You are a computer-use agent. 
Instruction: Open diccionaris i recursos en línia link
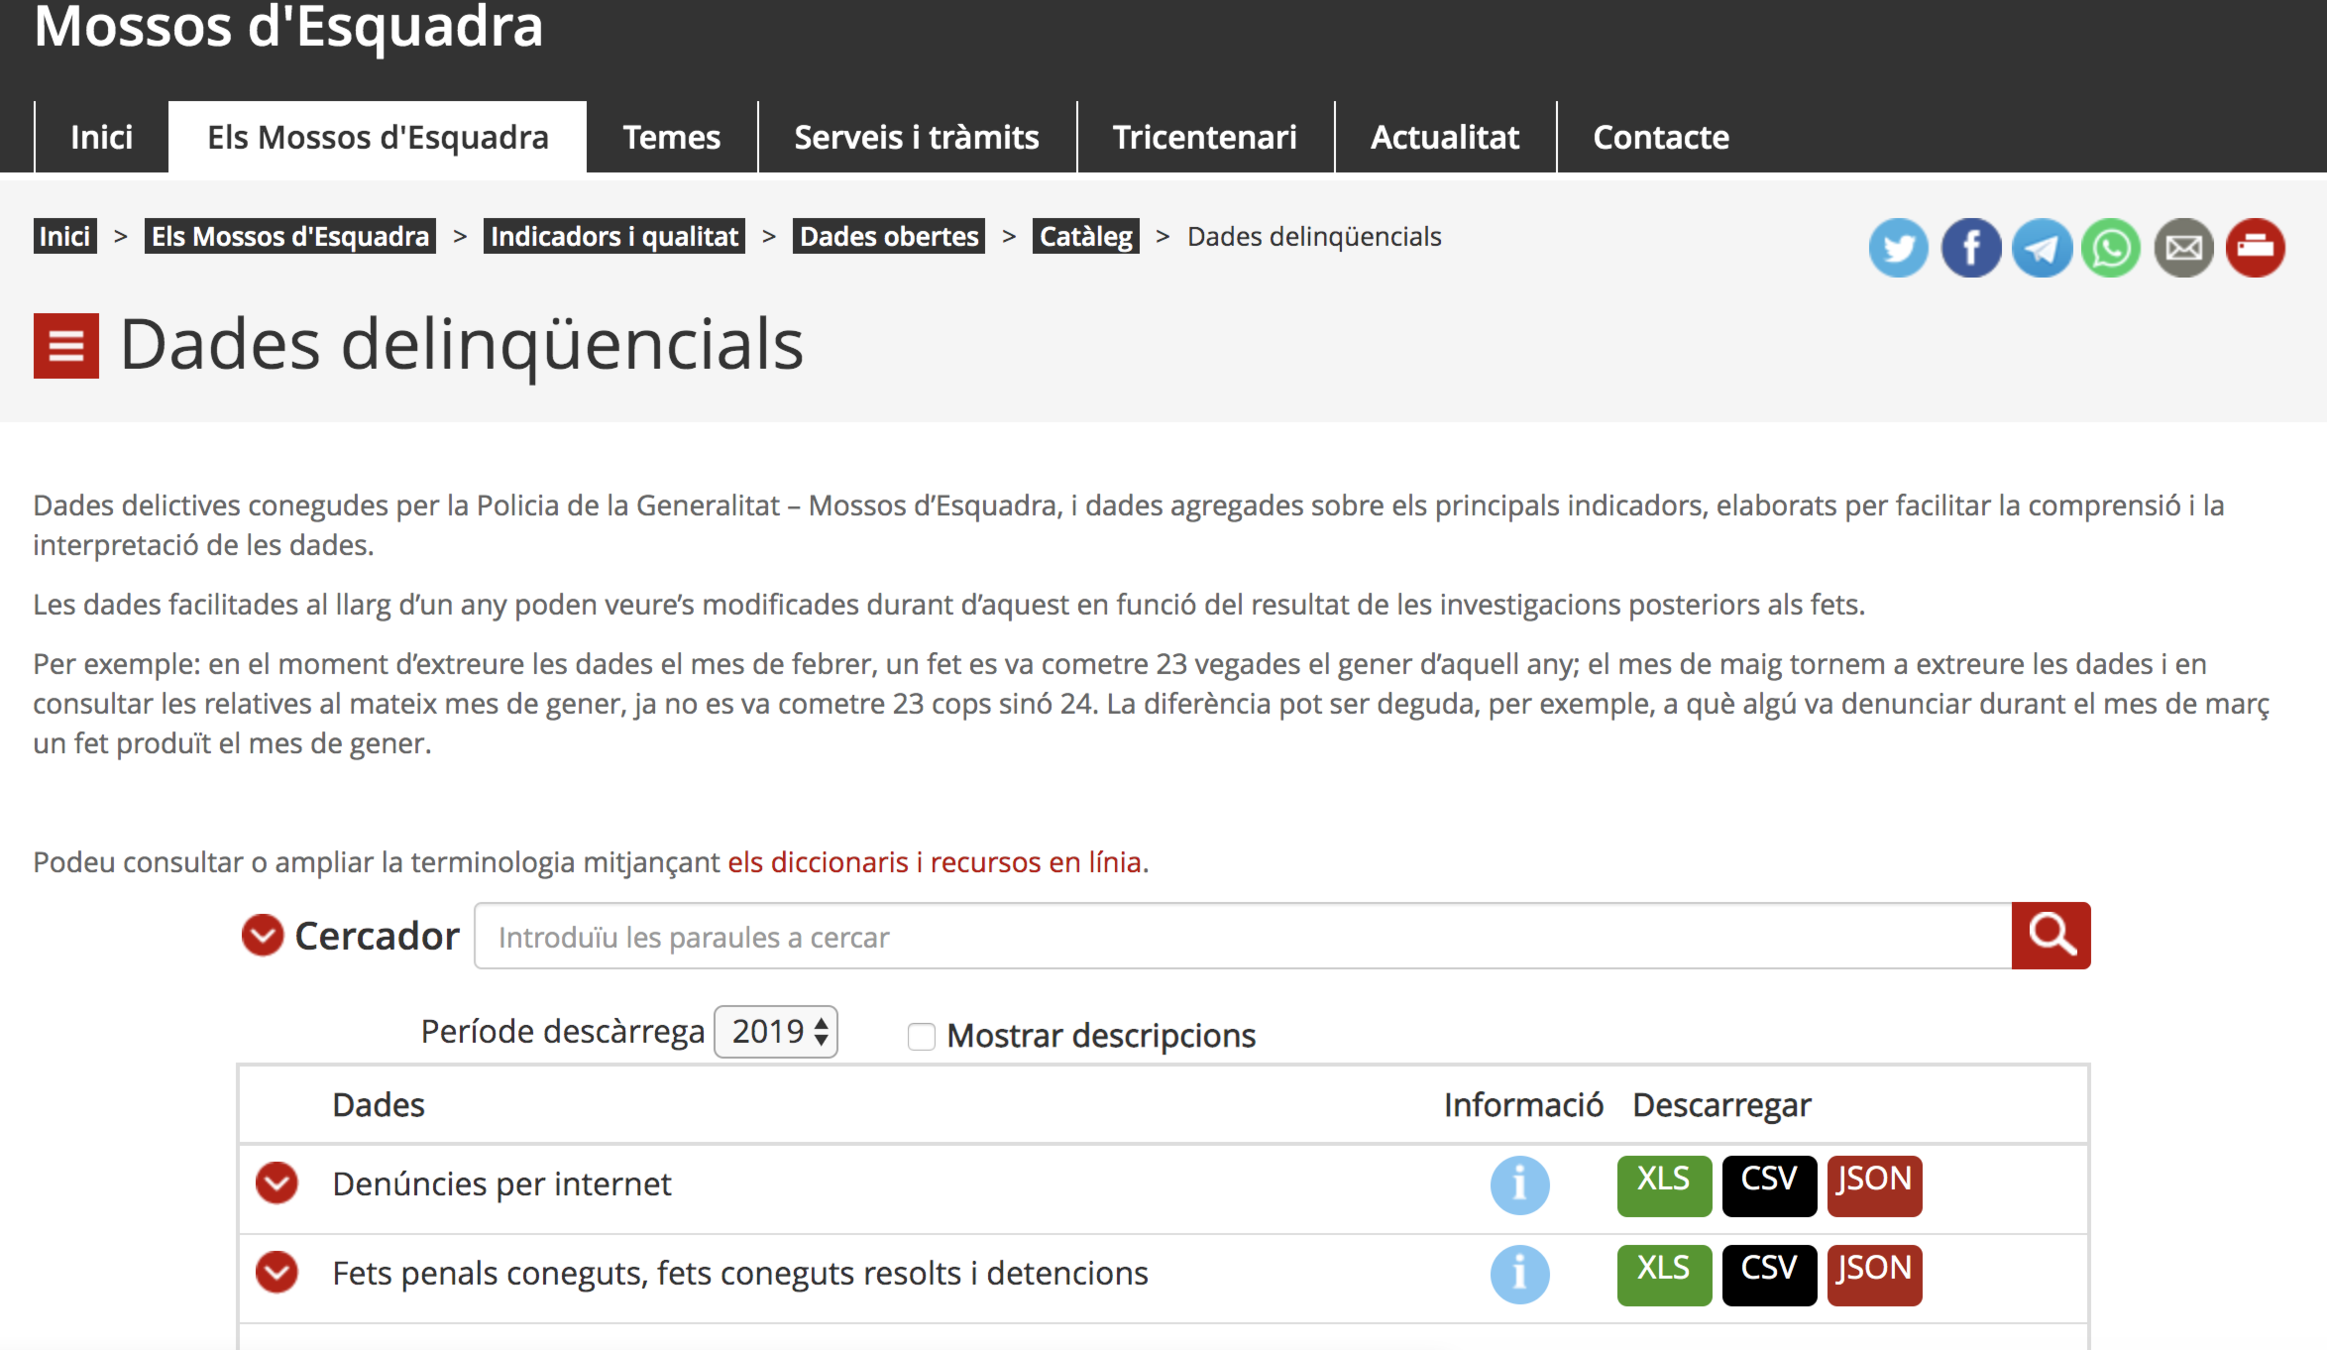point(934,862)
